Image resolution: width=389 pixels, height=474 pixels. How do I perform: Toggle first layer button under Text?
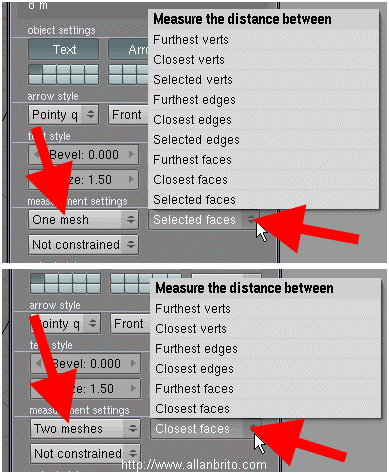(x=35, y=69)
